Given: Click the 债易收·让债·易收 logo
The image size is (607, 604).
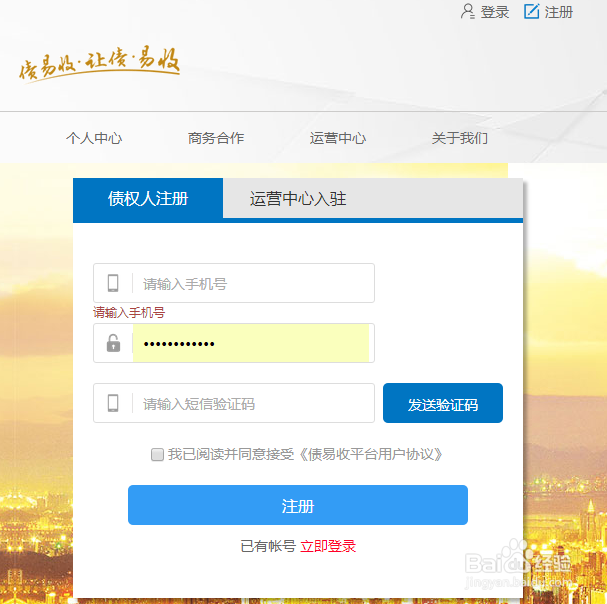Looking at the screenshot, I should tap(99, 63).
